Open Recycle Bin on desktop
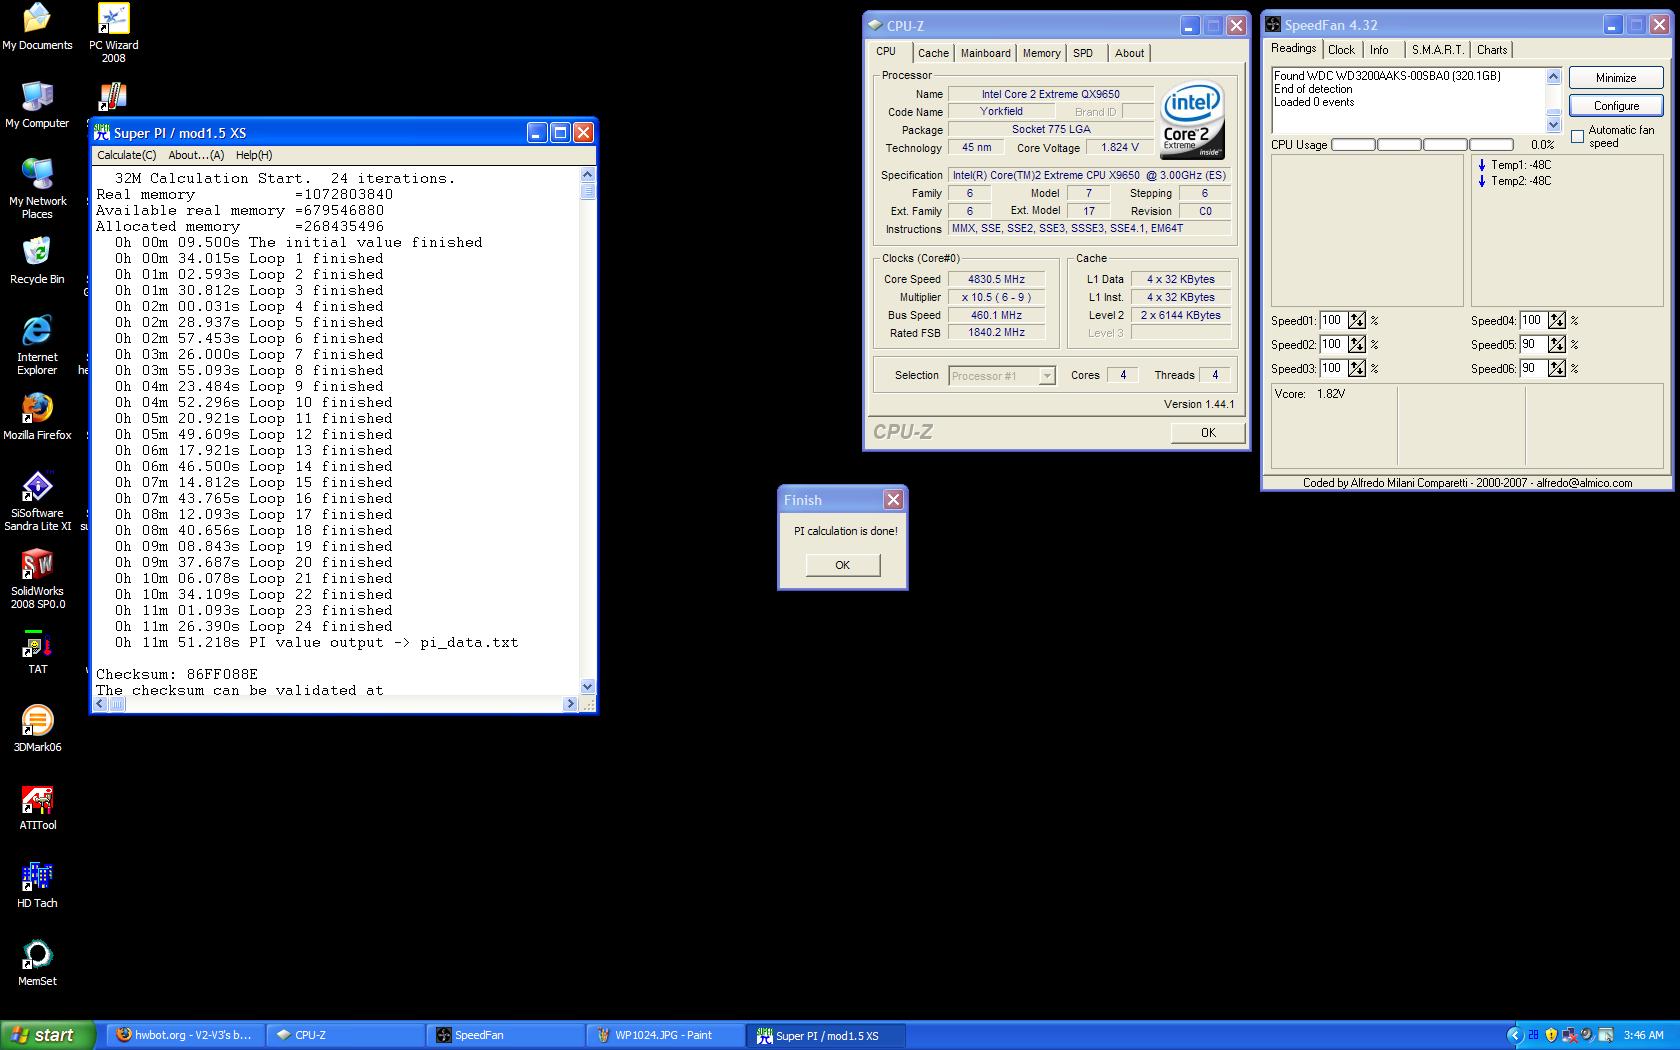Screen dimensions: 1680x1050 tap(37, 261)
